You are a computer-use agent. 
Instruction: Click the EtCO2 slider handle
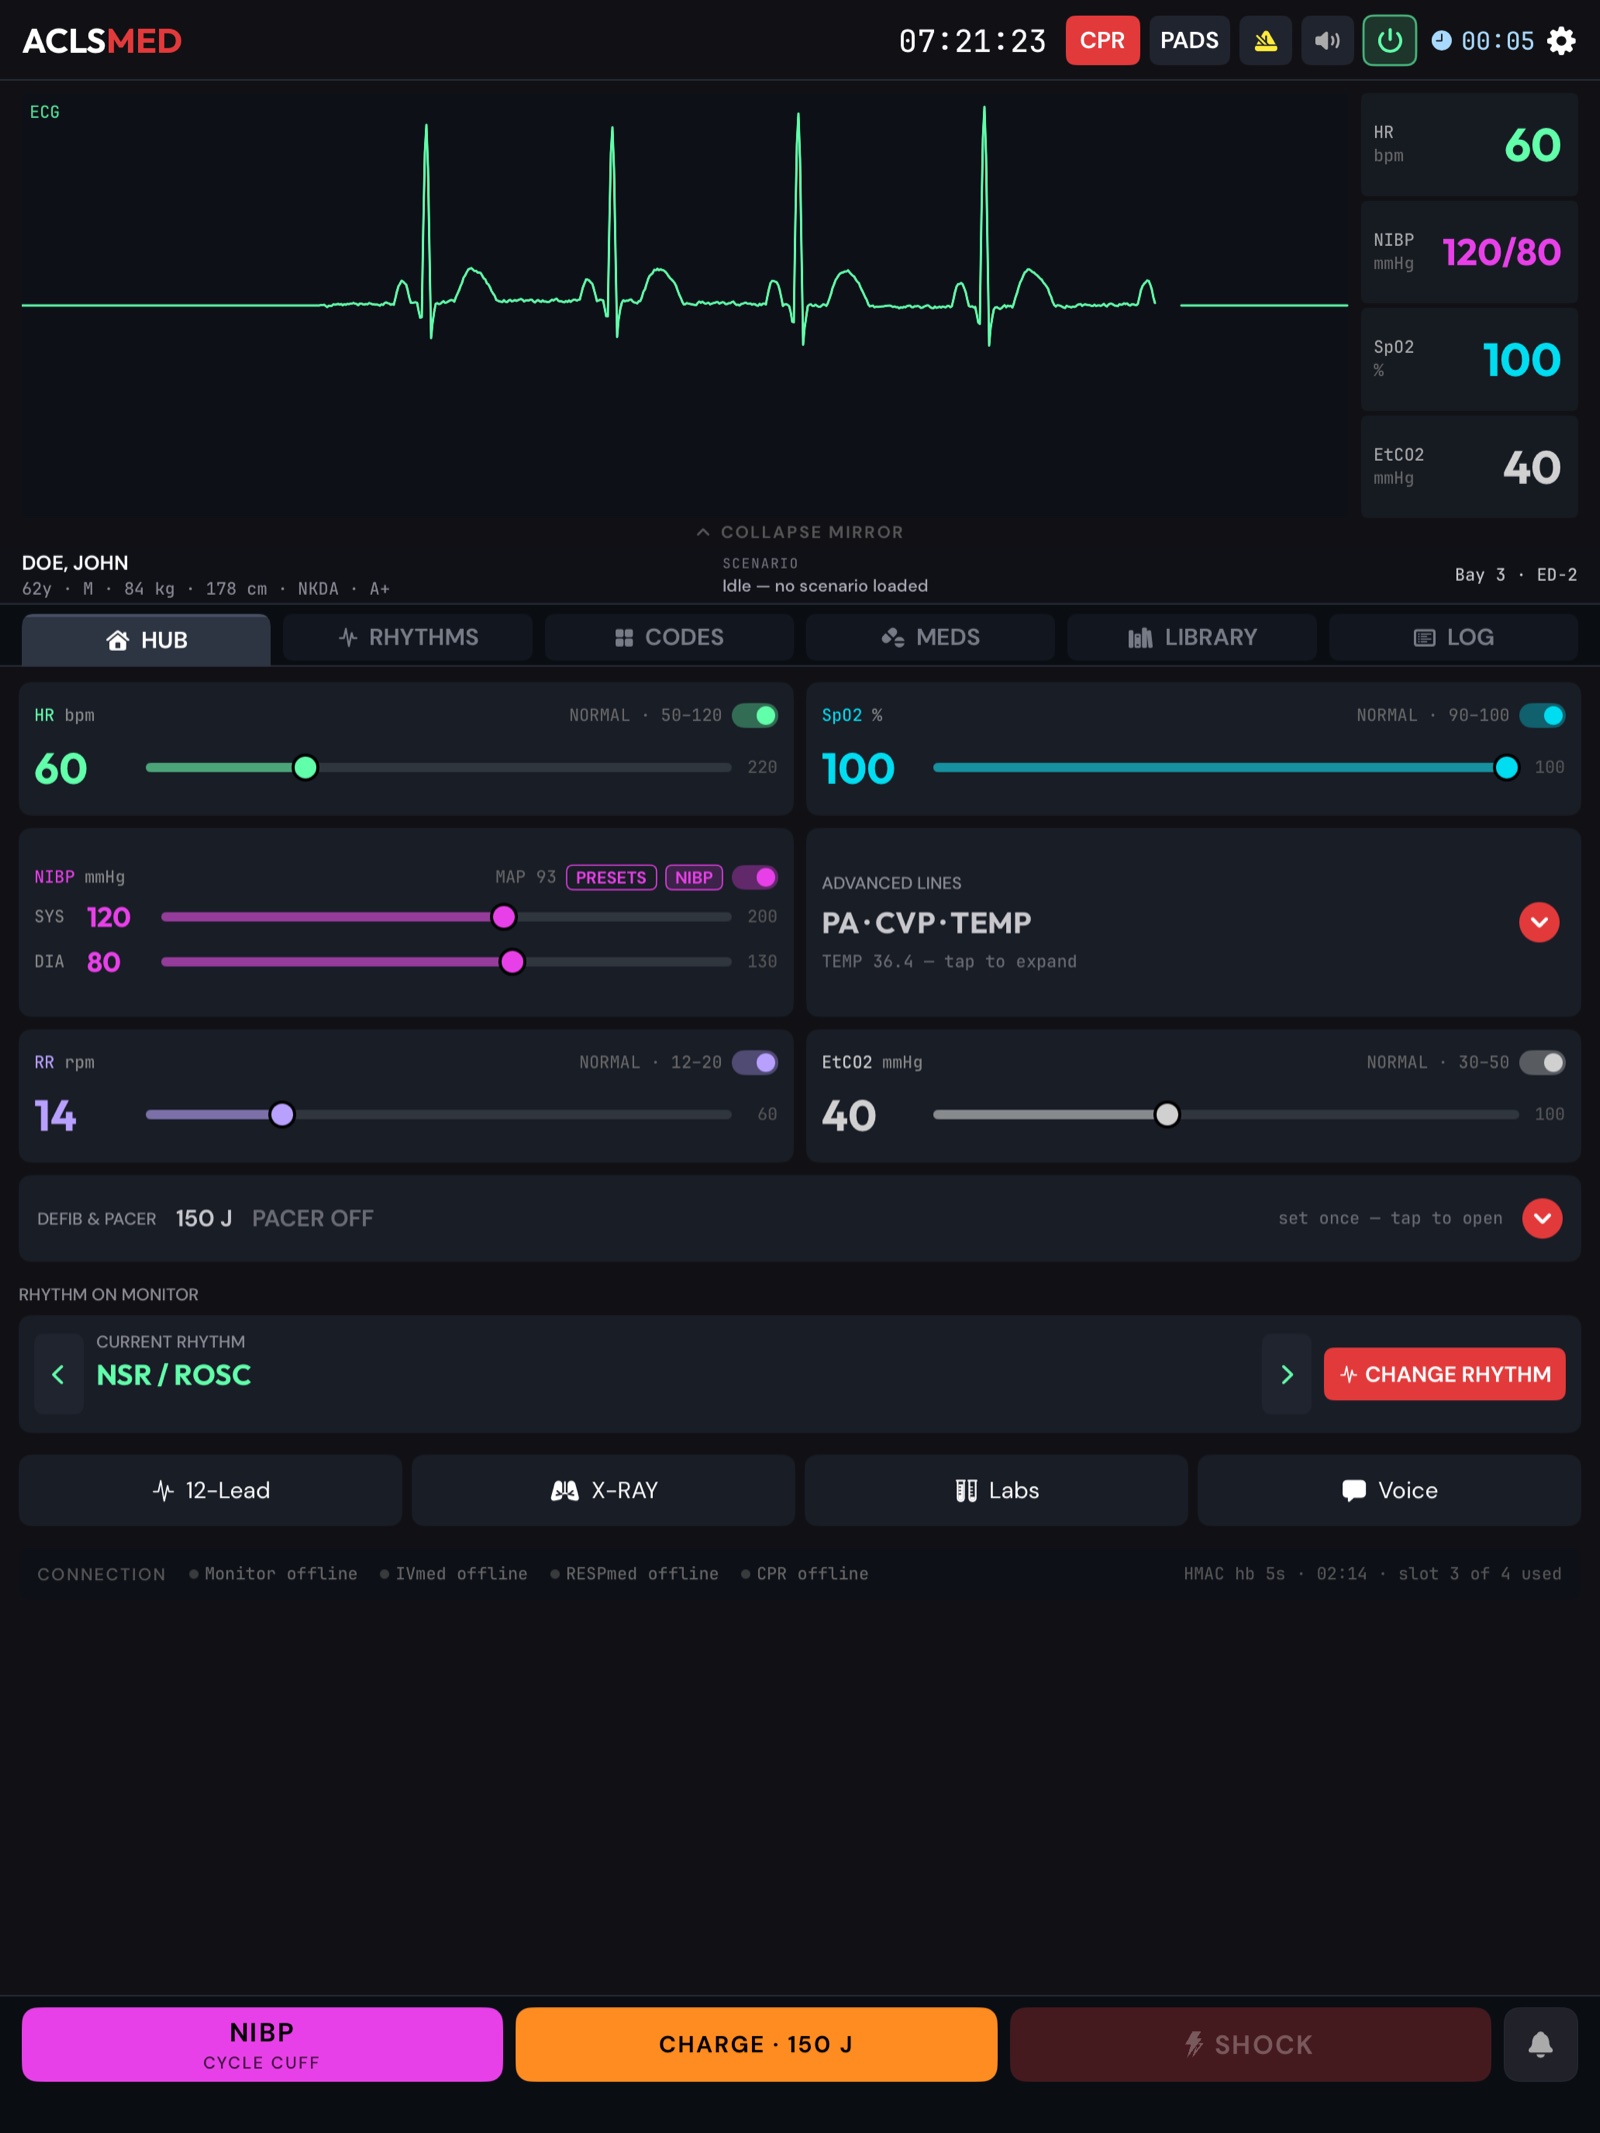[1166, 1114]
